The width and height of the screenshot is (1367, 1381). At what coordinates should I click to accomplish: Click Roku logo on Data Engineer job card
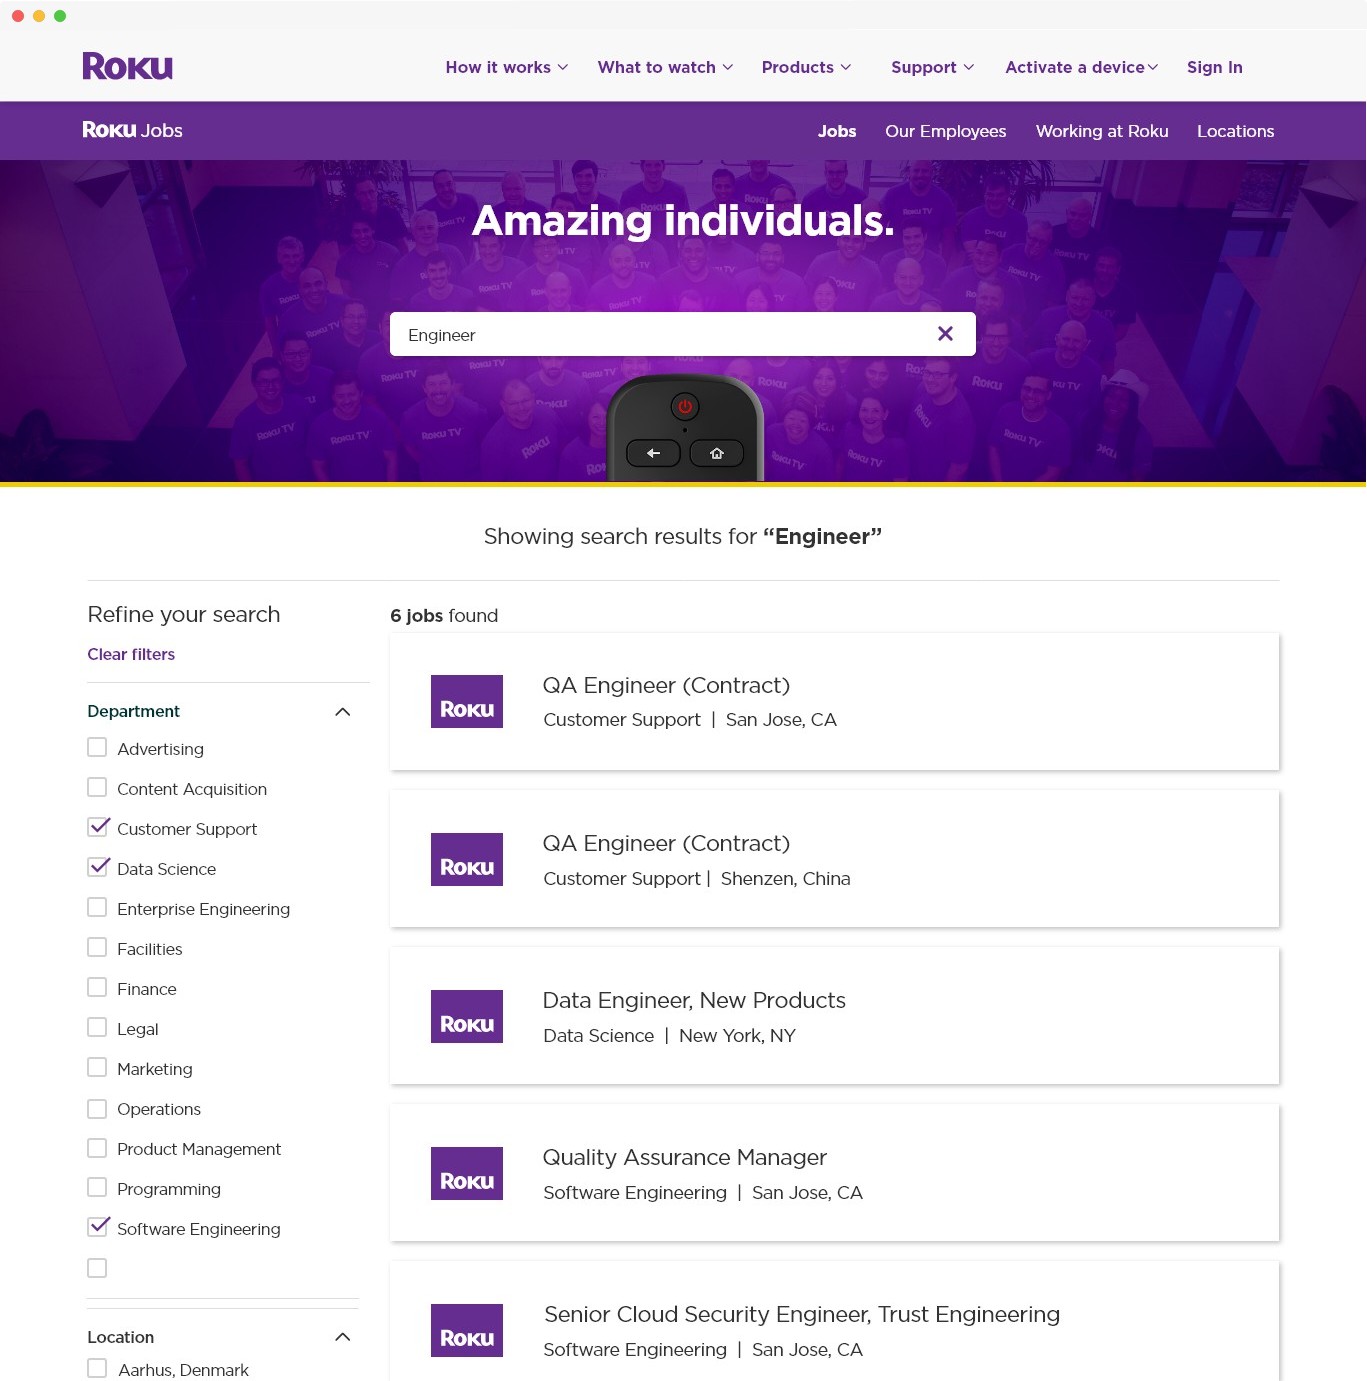pos(467,1016)
